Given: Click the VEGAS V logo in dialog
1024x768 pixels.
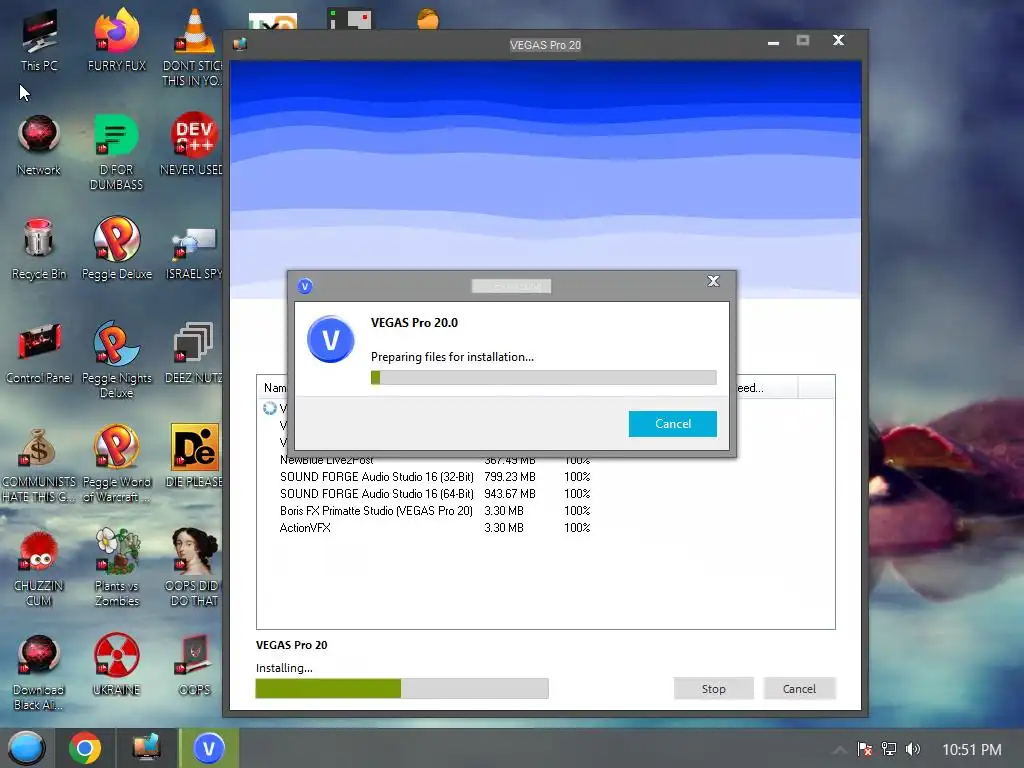Looking at the screenshot, I should [331, 340].
